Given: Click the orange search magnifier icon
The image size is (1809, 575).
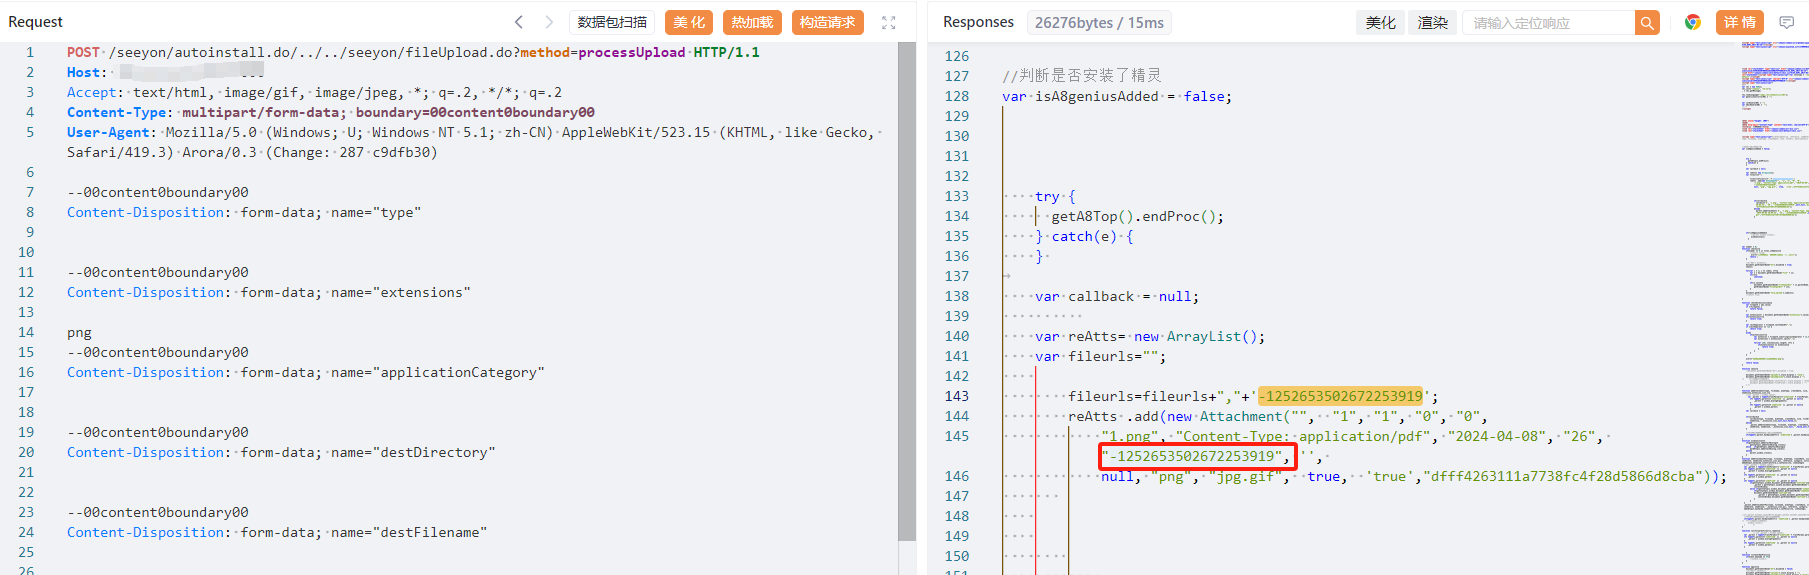Looking at the screenshot, I should (x=1647, y=22).
